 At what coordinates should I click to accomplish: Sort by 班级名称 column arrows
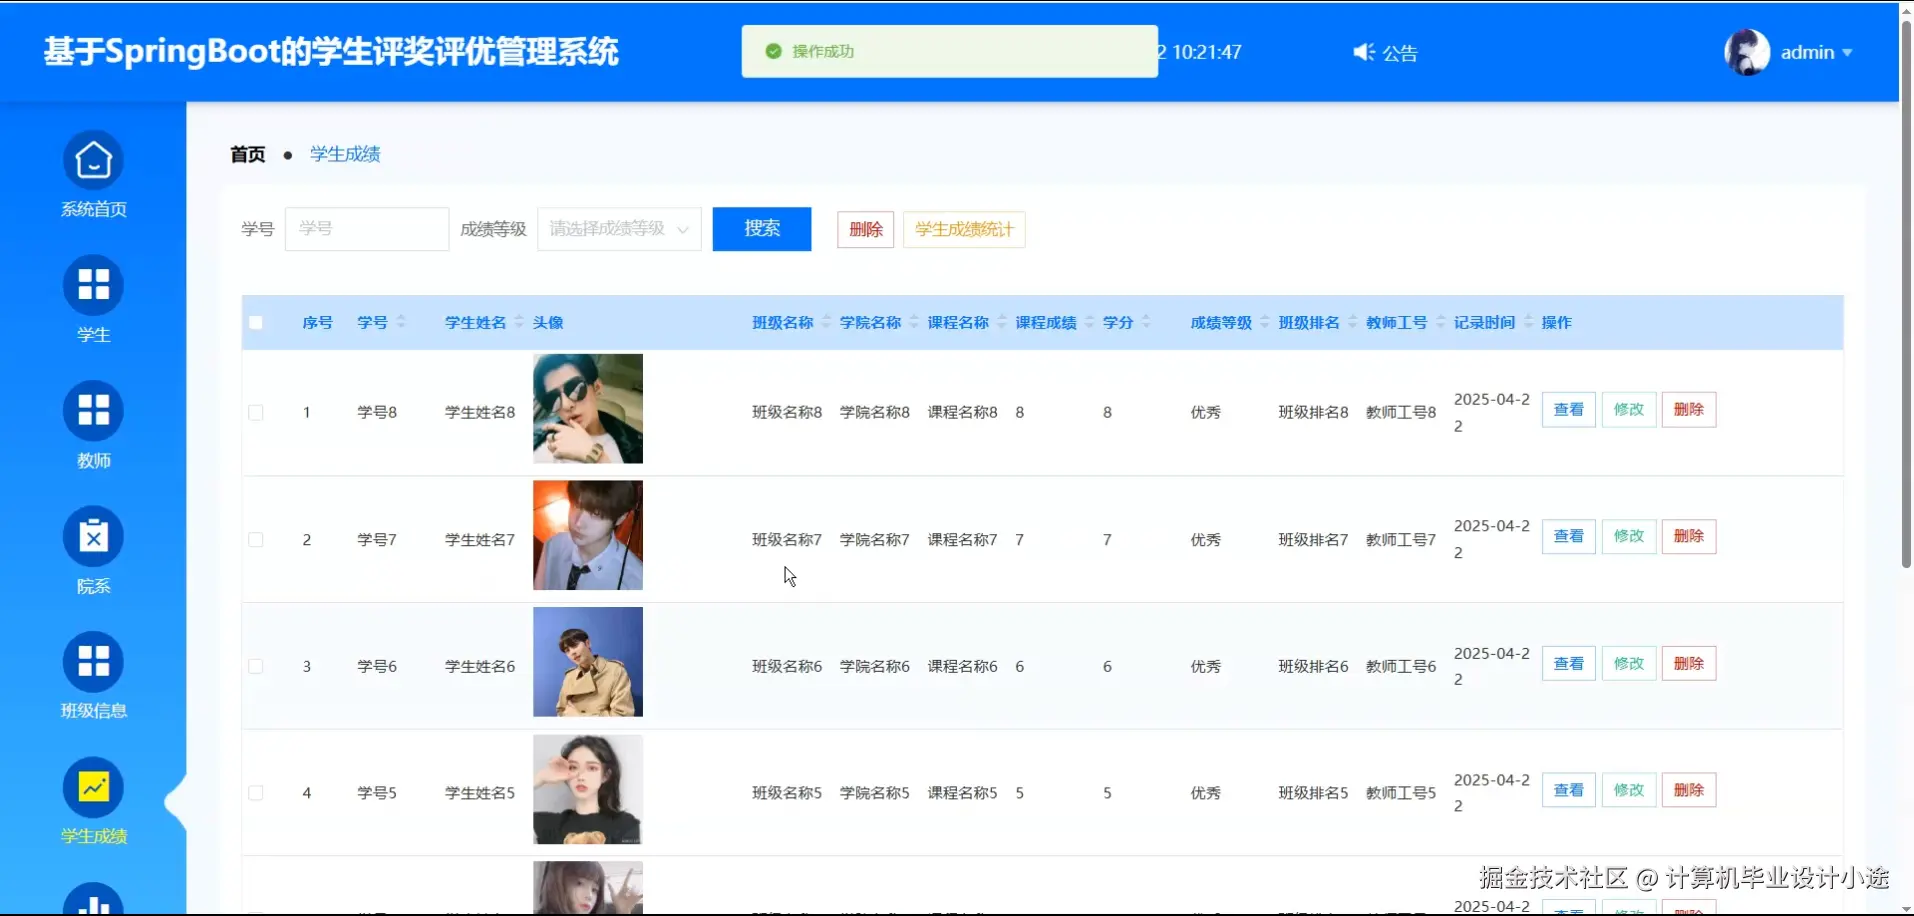click(826, 322)
